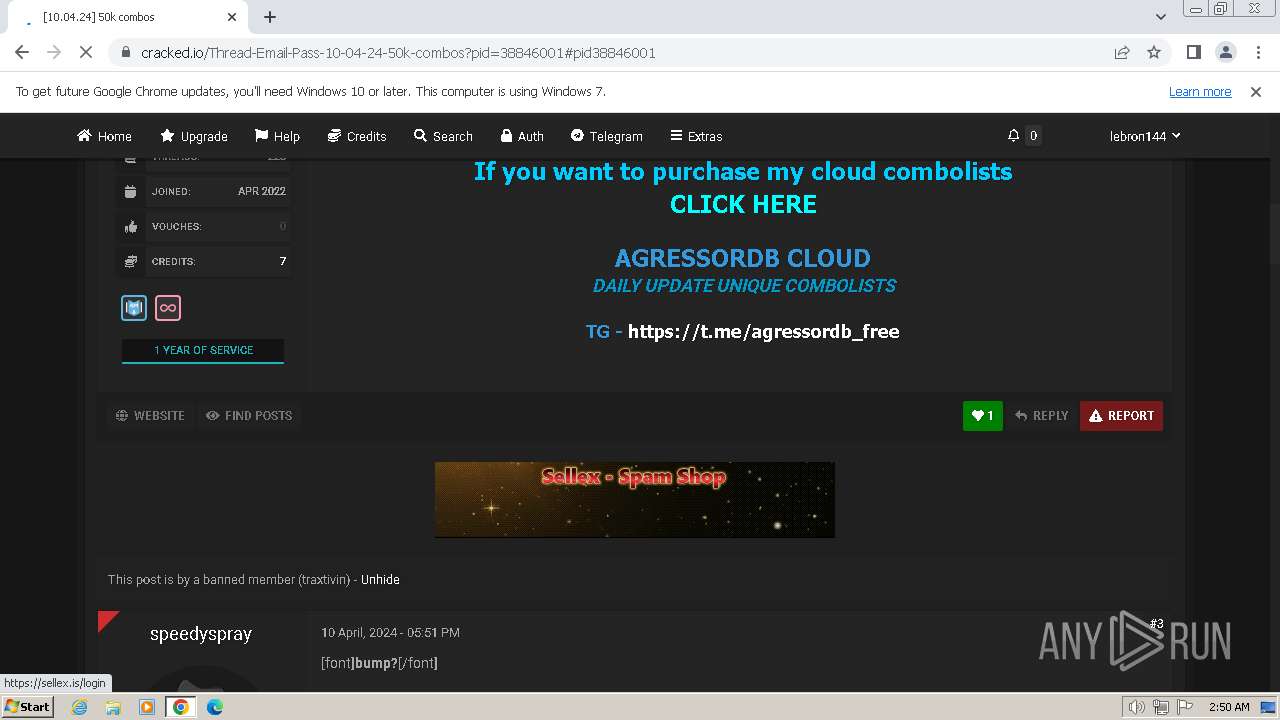Open Microsoft Edge from the taskbar
Viewport: 1280px width, 720px height.
tap(215, 707)
